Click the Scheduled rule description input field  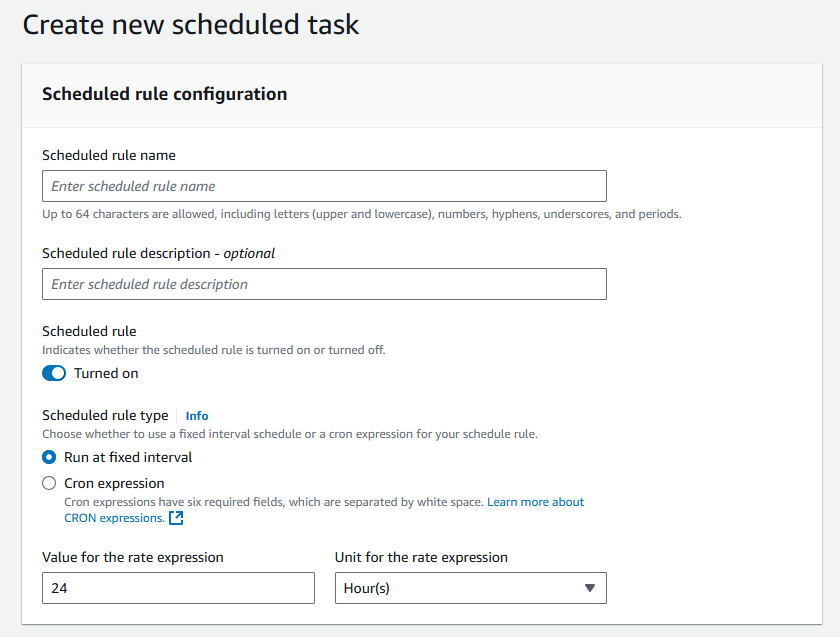click(x=324, y=284)
